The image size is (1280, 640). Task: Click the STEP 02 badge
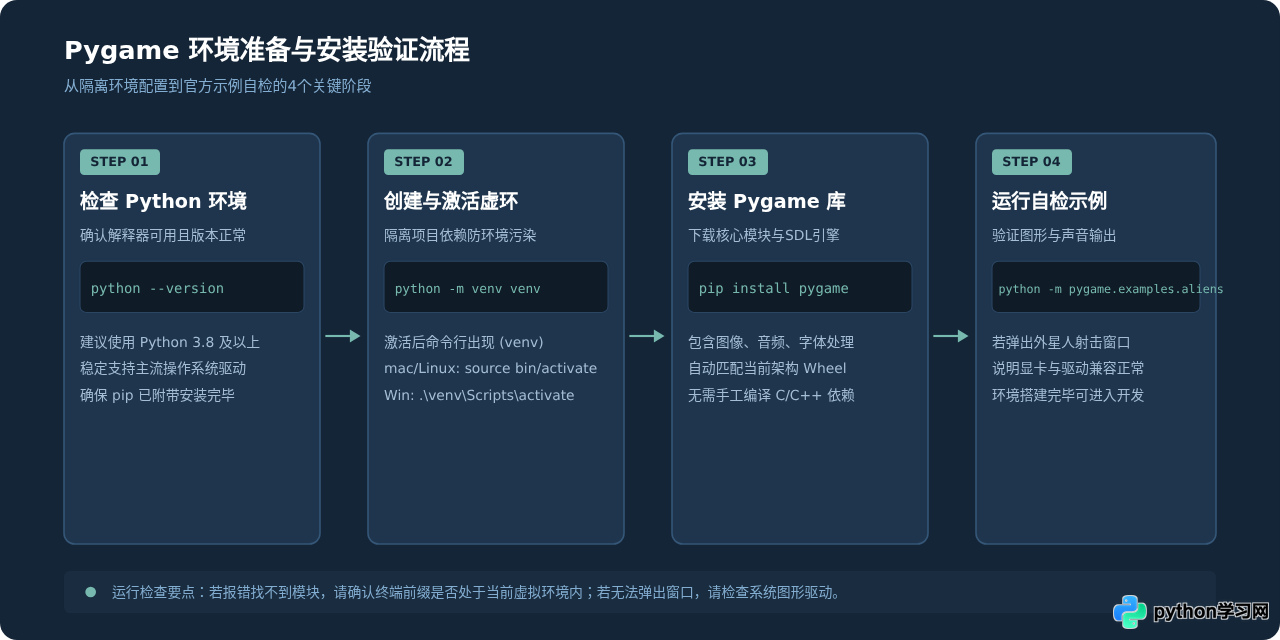424,162
